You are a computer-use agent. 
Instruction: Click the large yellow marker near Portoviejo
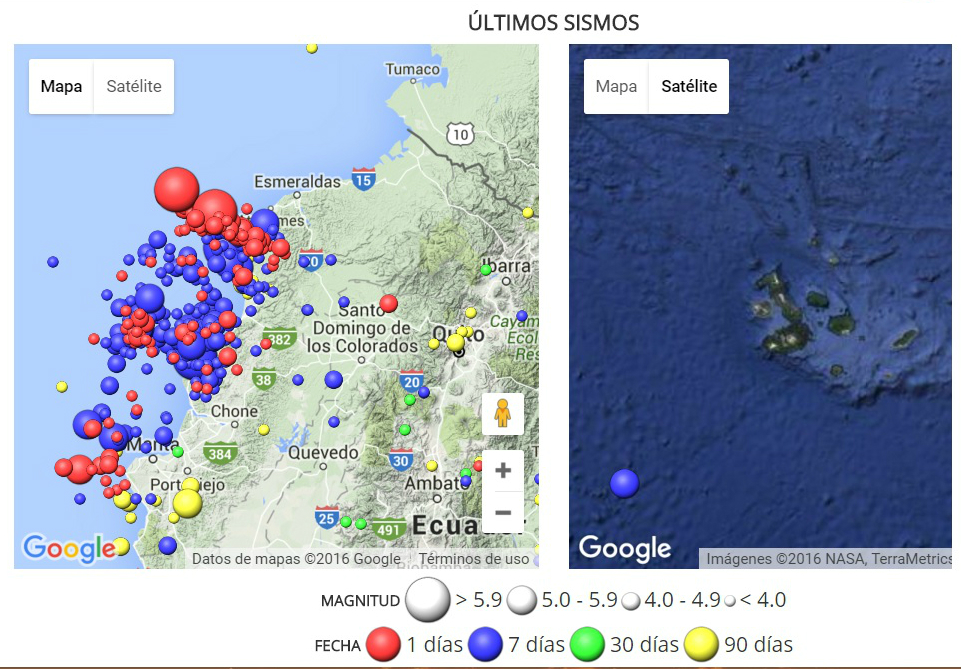tap(187, 503)
